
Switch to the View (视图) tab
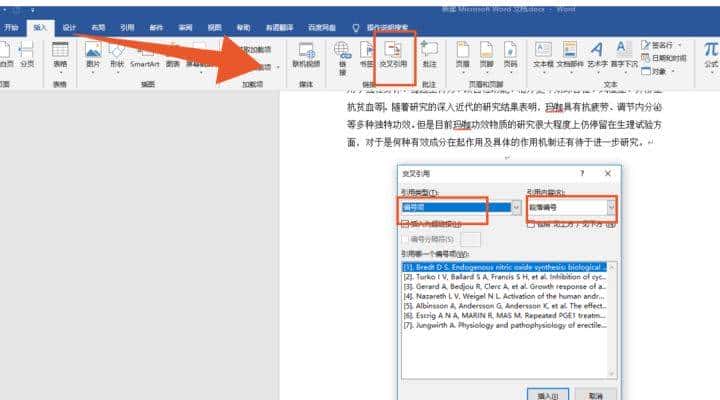(214, 28)
